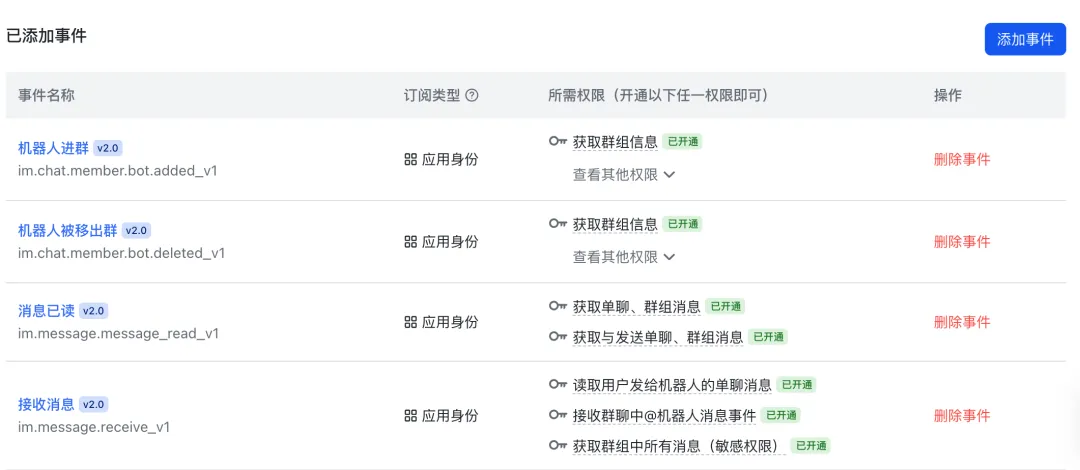Delete the 机器人被移出群 event
The width and height of the screenshot is (1080, 470).
click(x=961, y=241)
